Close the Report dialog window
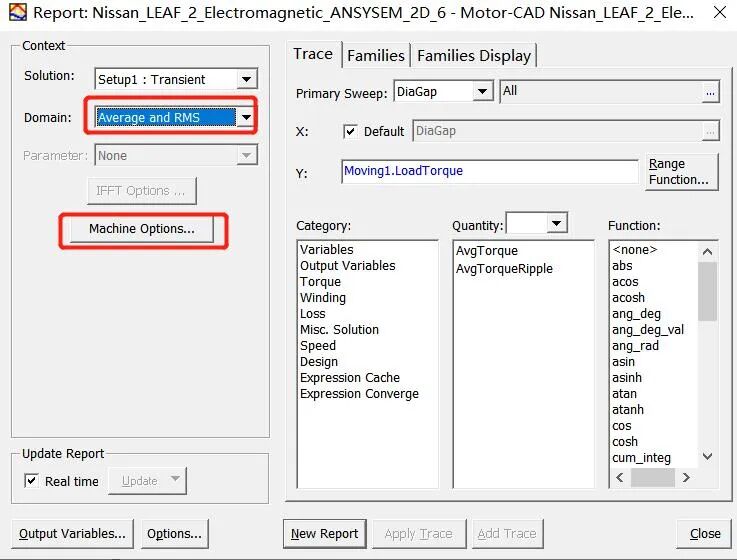 720,12
